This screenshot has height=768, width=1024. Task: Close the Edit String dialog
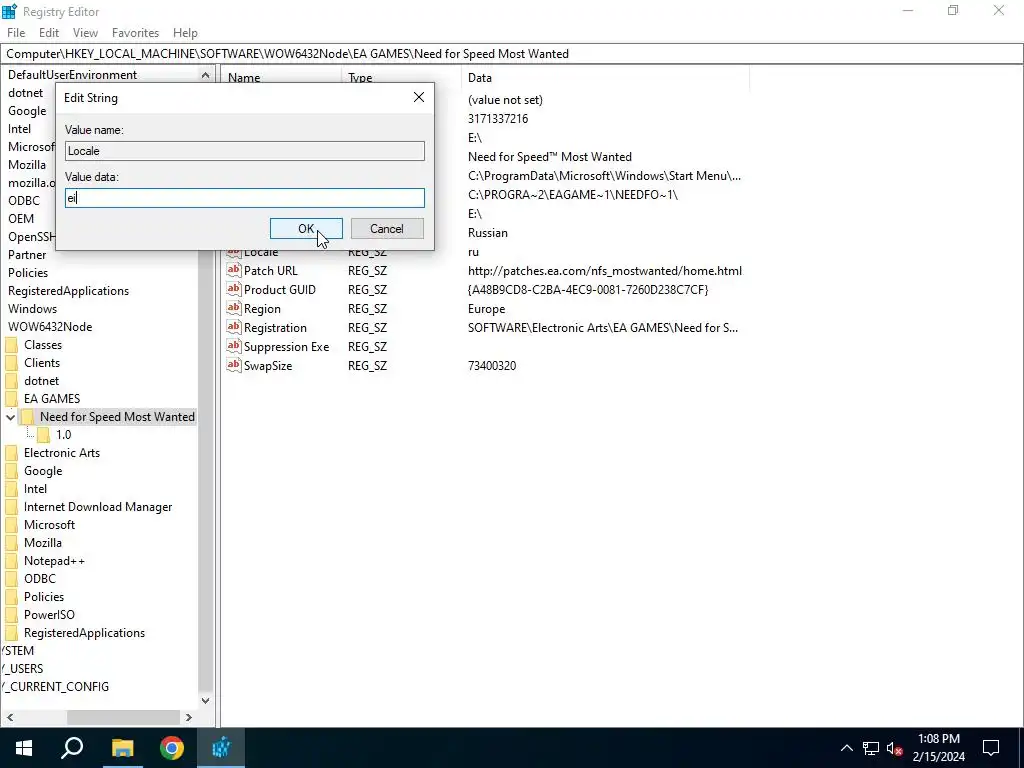[x=419, y=97]
